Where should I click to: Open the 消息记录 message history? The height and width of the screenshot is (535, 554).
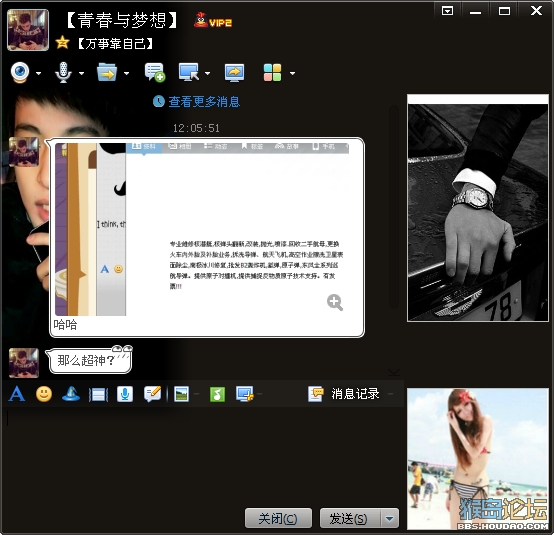coord(344,394)
